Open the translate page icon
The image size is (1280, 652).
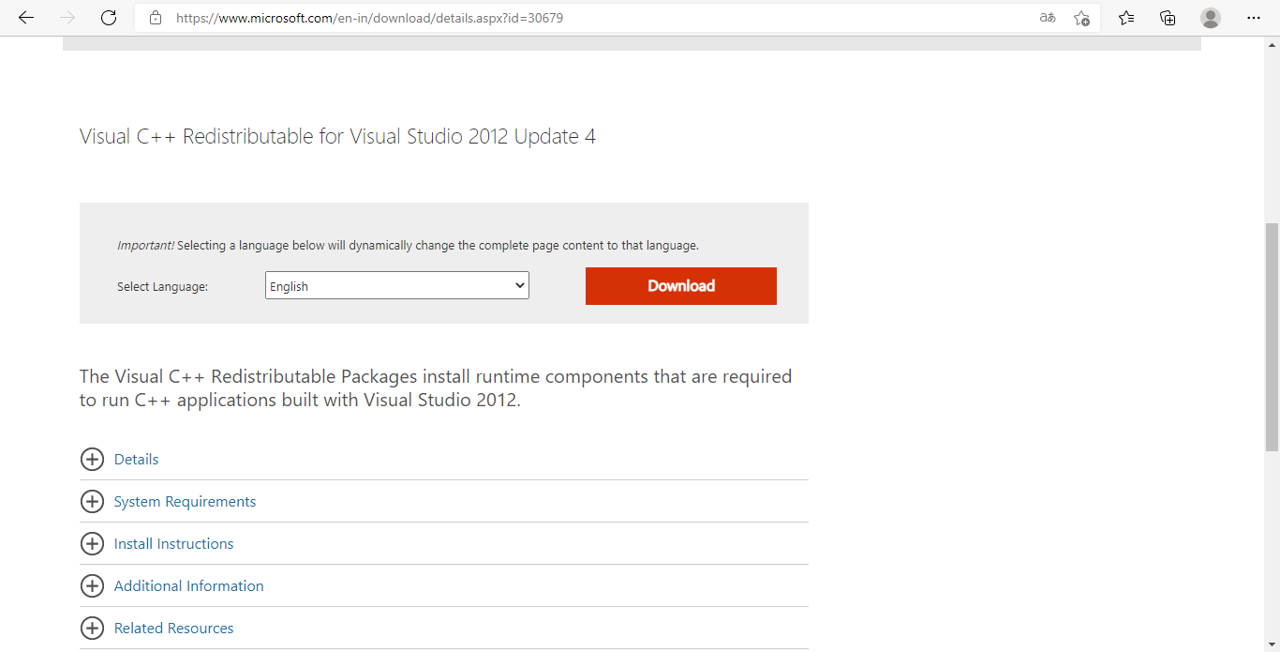[1047, 18]
